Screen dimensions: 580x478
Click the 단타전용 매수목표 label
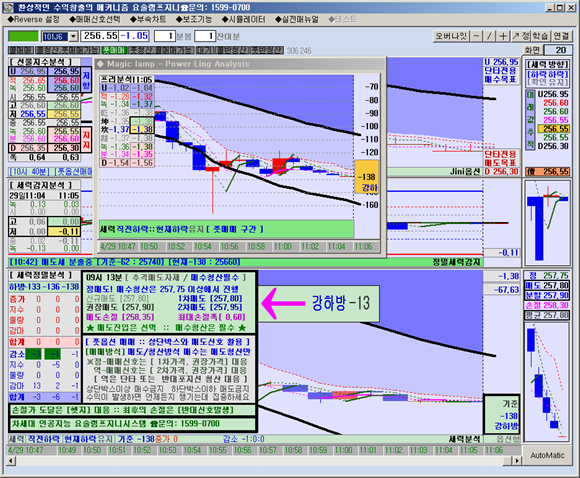pyautogui.click(x=501, y=75)
